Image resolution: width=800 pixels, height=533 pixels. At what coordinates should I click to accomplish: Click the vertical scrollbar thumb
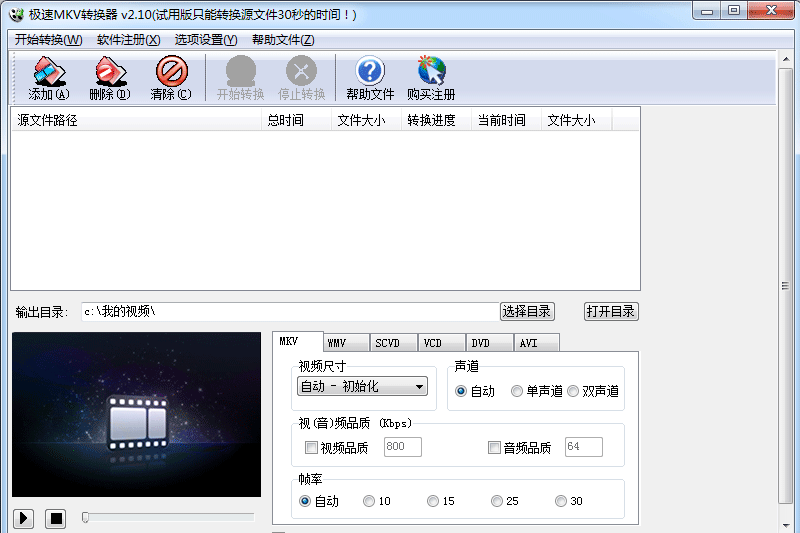pyautogui.click(x=786, y=286)
